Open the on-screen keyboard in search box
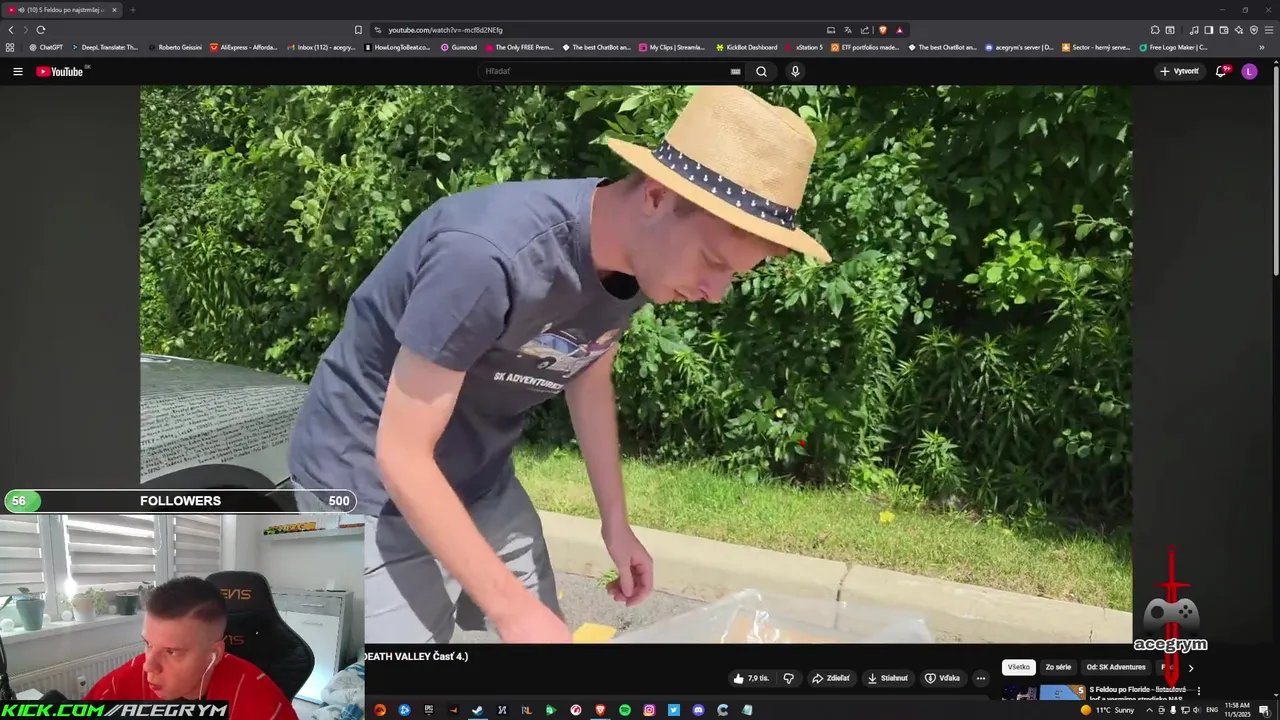The image size is (1280, 720). [735, 71]
